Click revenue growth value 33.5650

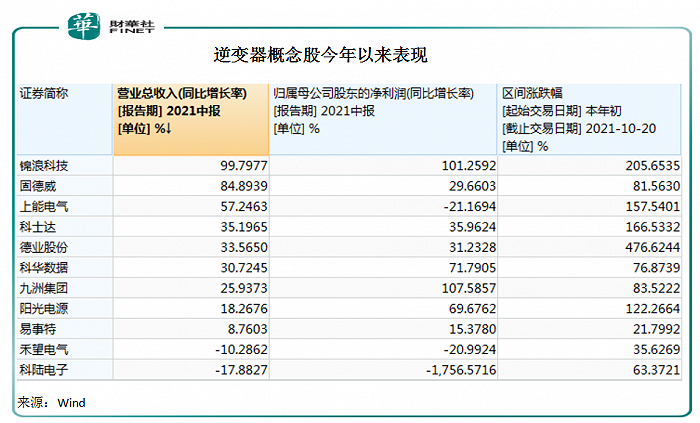pyautogui.click(x=244, y=247)
